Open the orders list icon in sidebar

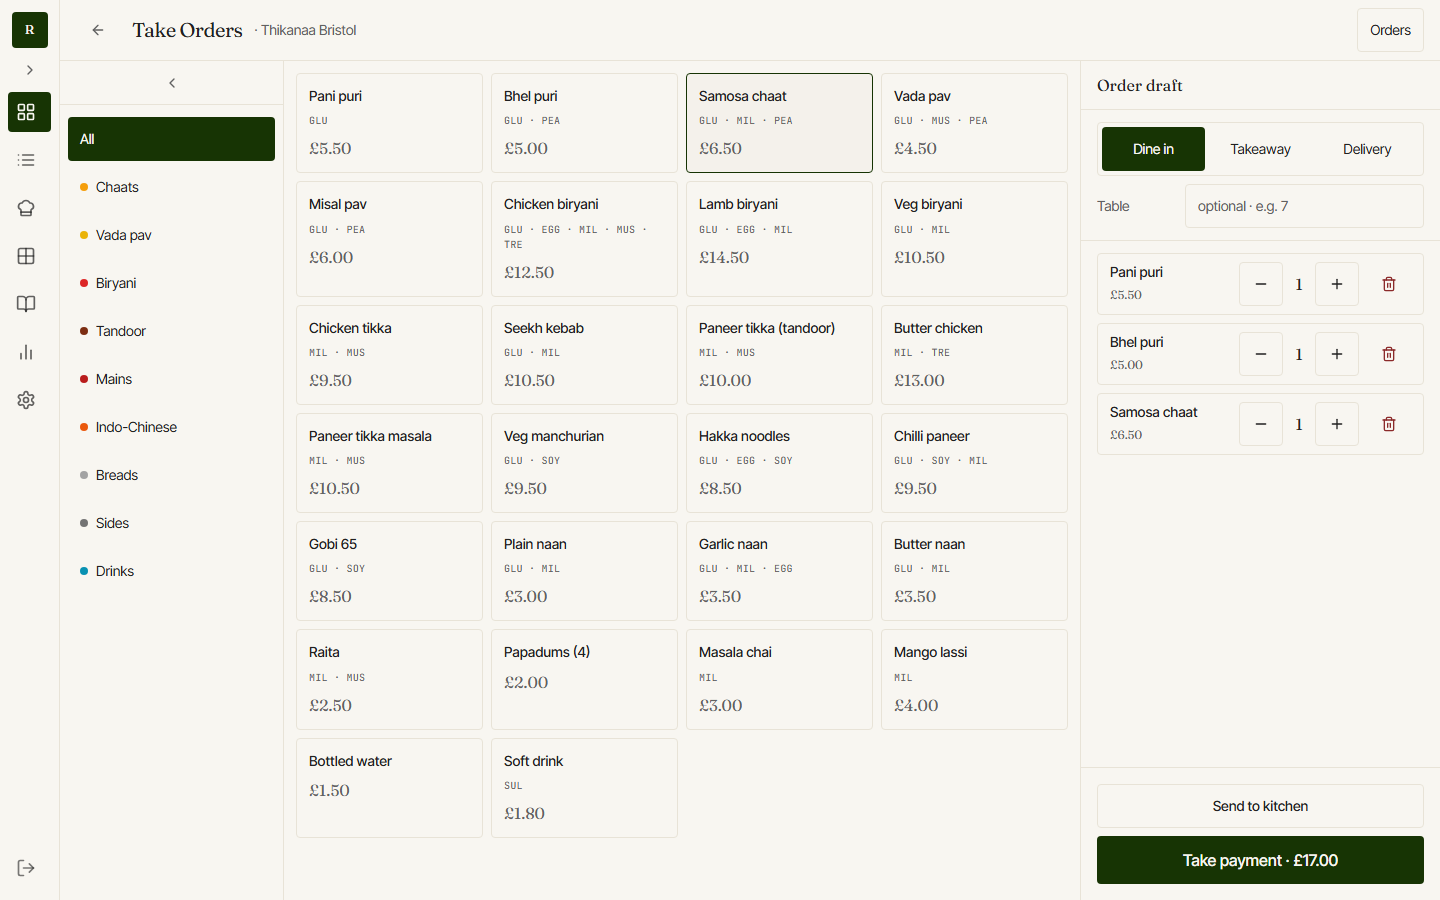point(27,160)
